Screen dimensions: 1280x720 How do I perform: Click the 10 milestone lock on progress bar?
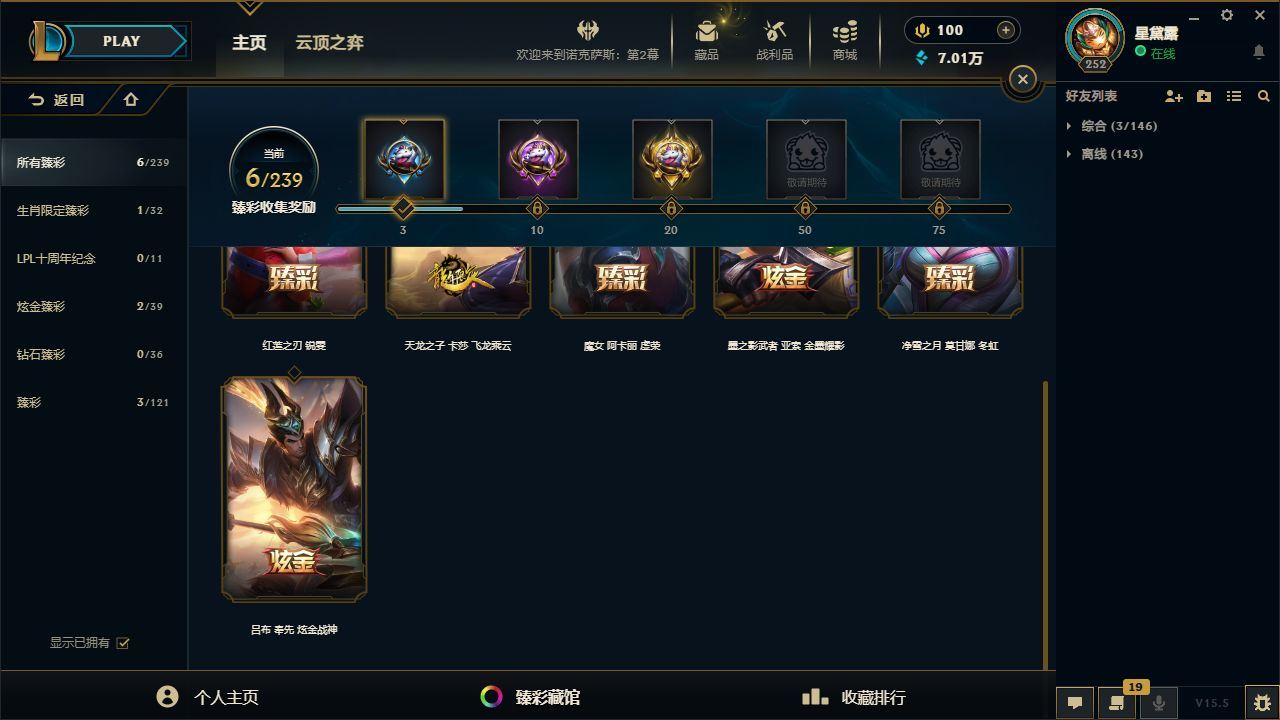[x=537, y=209]
